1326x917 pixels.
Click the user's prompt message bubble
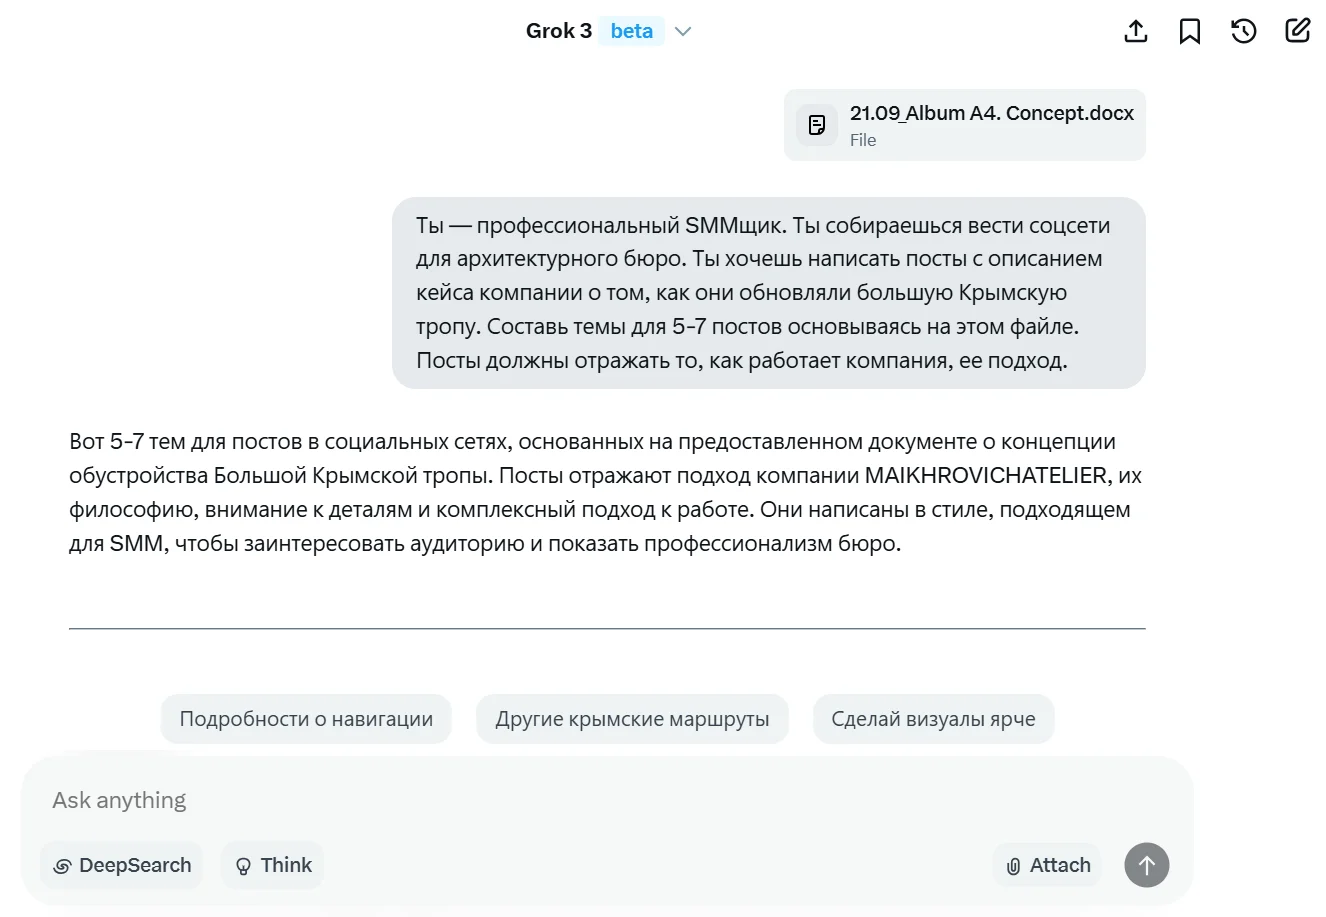click(768, 293)
